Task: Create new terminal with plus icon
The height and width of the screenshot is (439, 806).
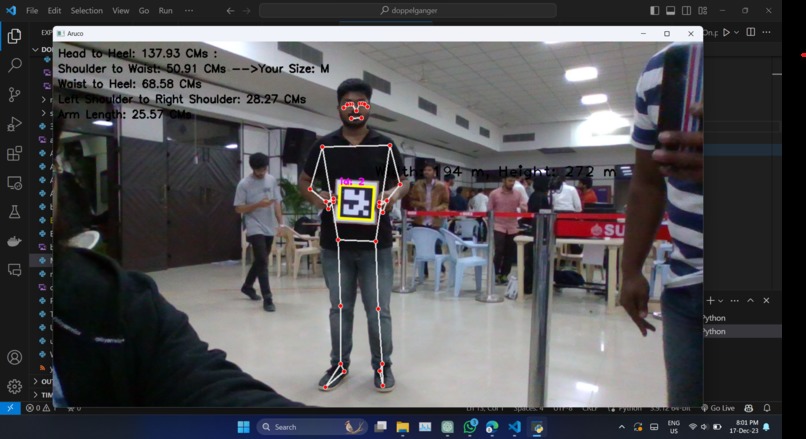Action: tap(710, 300)
